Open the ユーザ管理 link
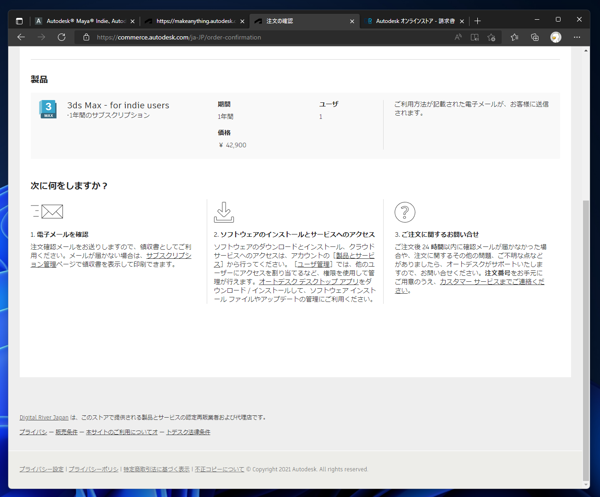The image size is (600, 497). [x=313, y=264]
